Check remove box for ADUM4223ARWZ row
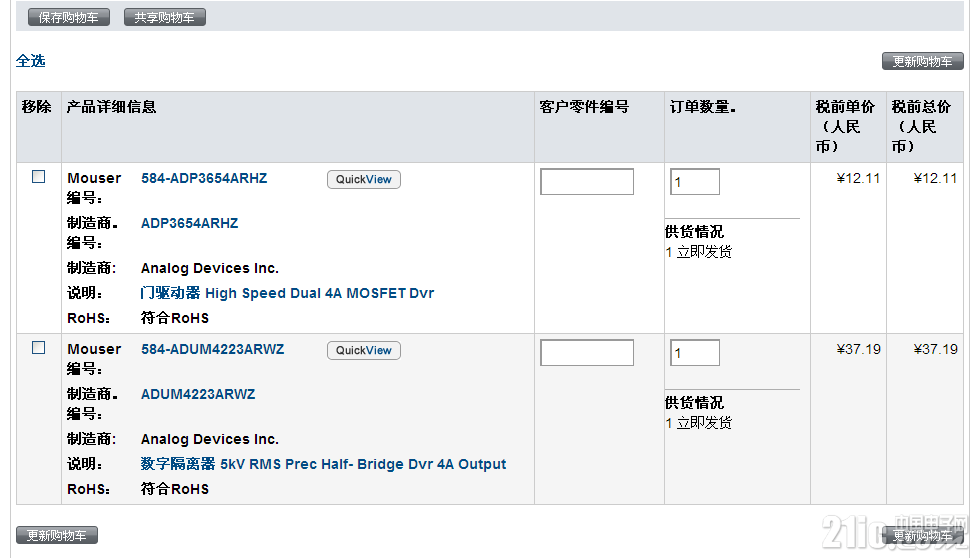 39,348
